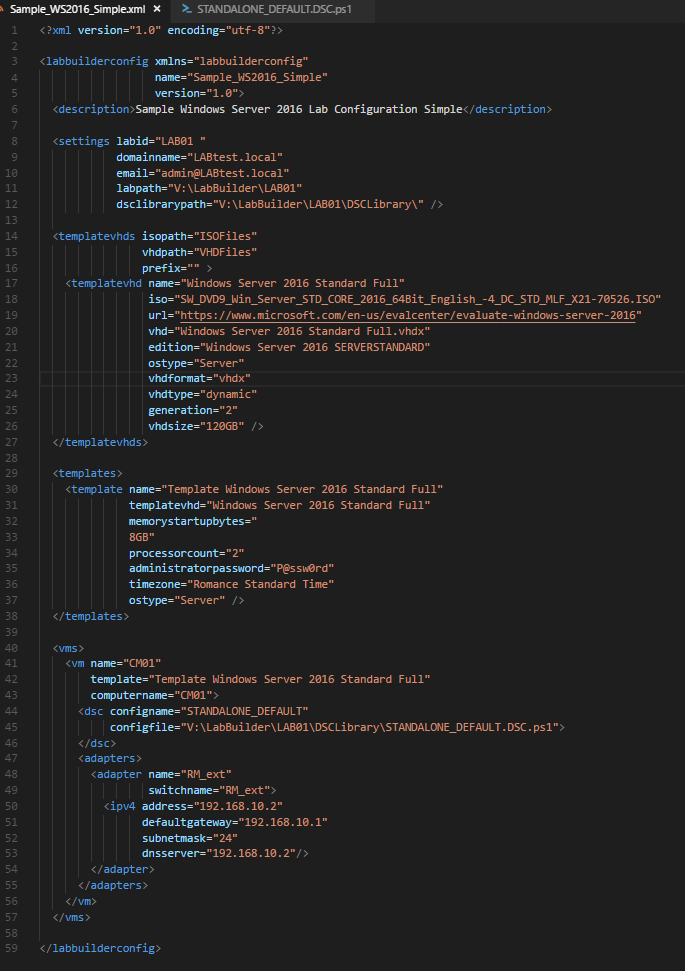Open the evalcenter Microsoft URL link
The image size is (685, 971).
click(408, 315)
